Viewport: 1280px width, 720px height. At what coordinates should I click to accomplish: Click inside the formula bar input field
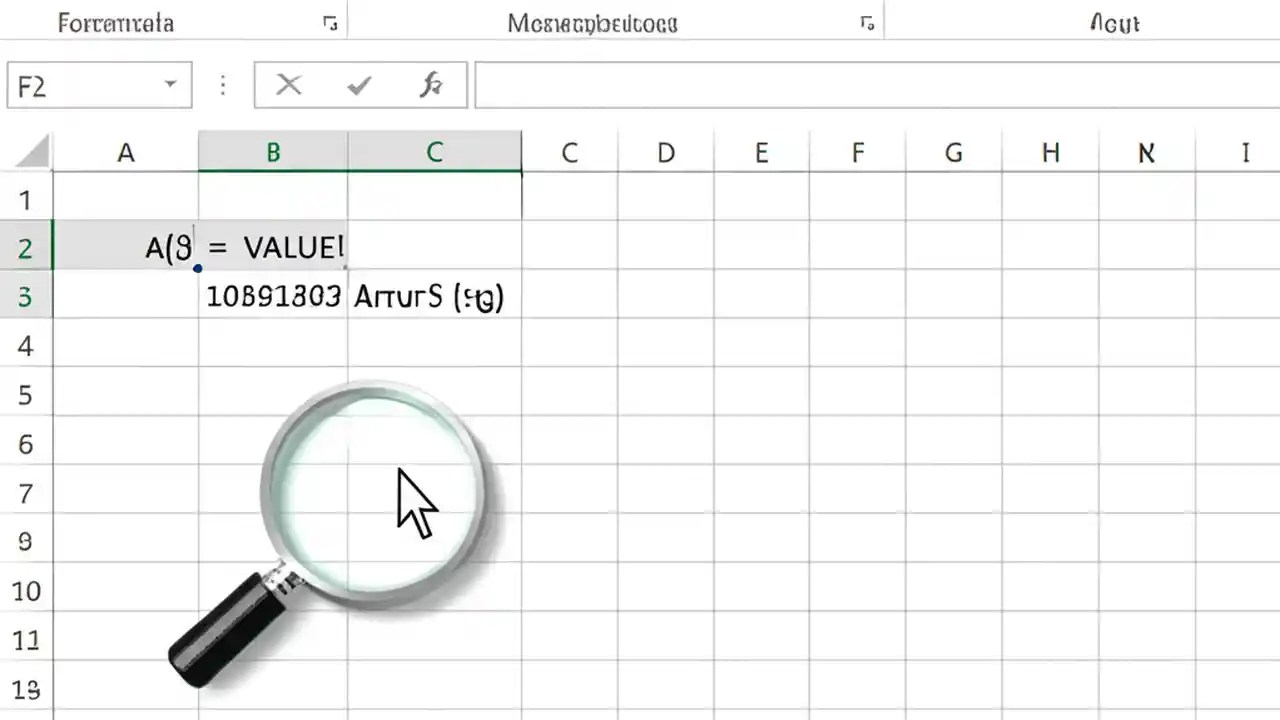[870, 85]
